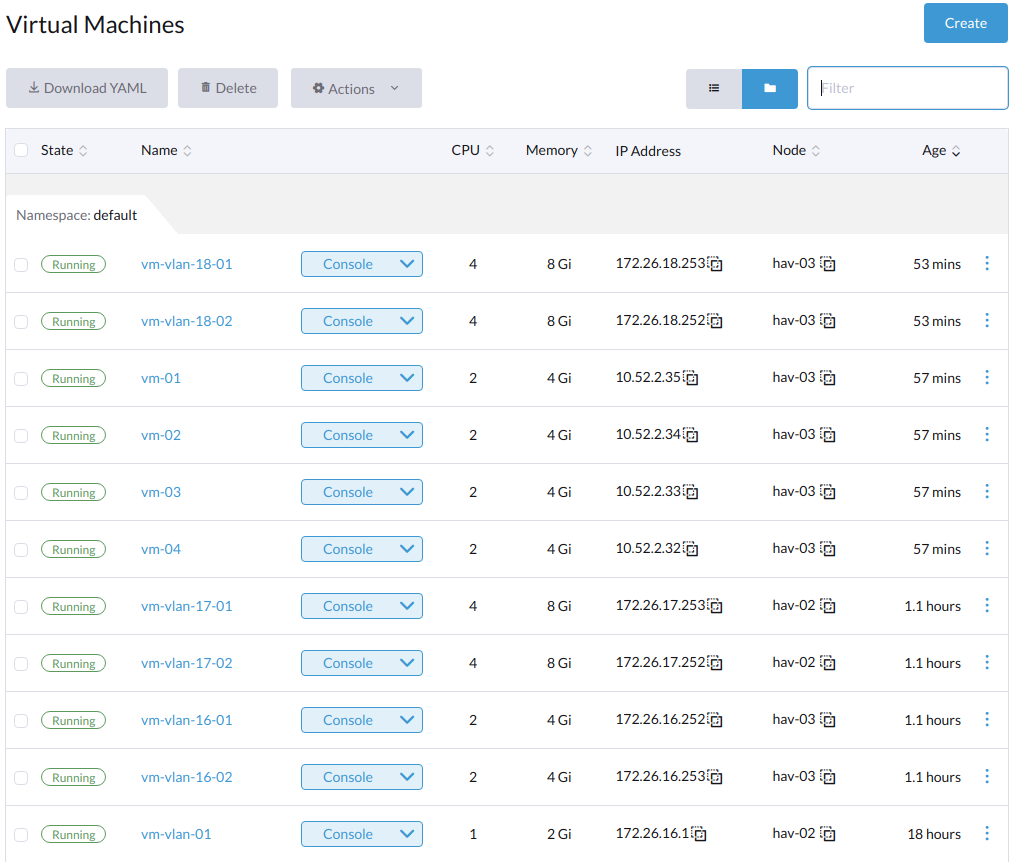Expand Console dropdown arrow for vm-vlan-17-01
This screenshot has height=862, width=1013.
407,606
